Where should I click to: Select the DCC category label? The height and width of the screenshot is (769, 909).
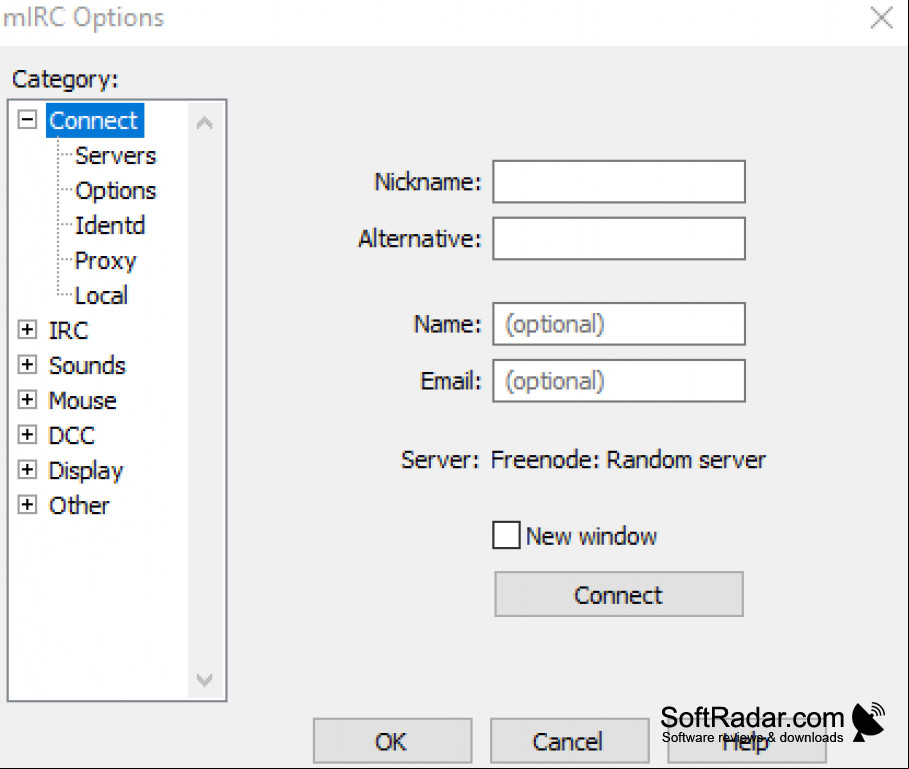coord(71,435)
